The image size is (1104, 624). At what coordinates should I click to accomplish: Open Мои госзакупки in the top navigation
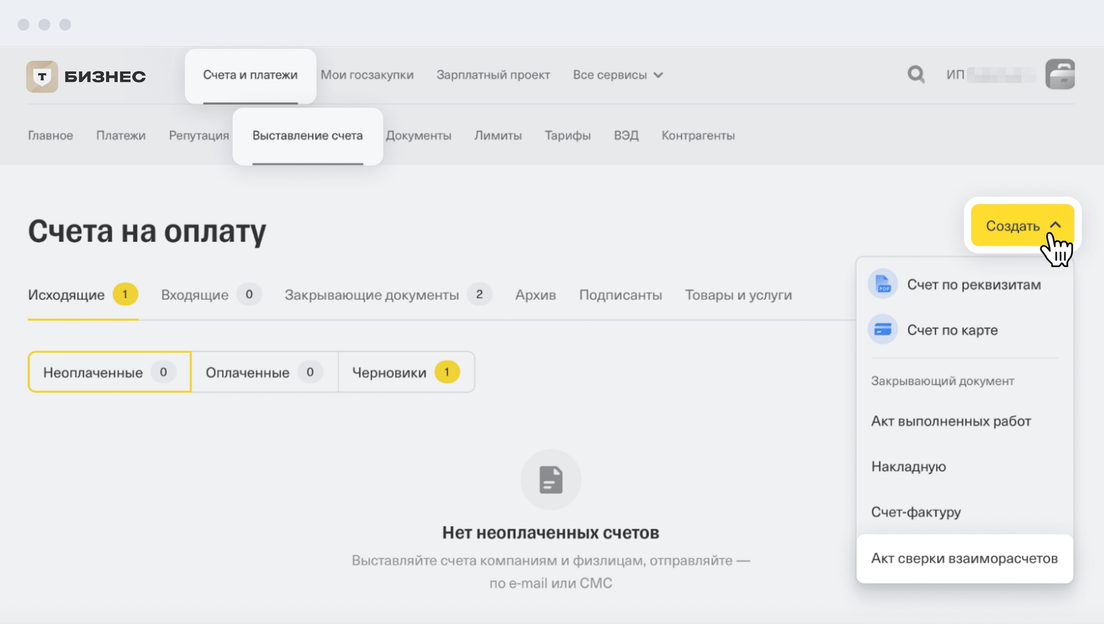(367, 75)
